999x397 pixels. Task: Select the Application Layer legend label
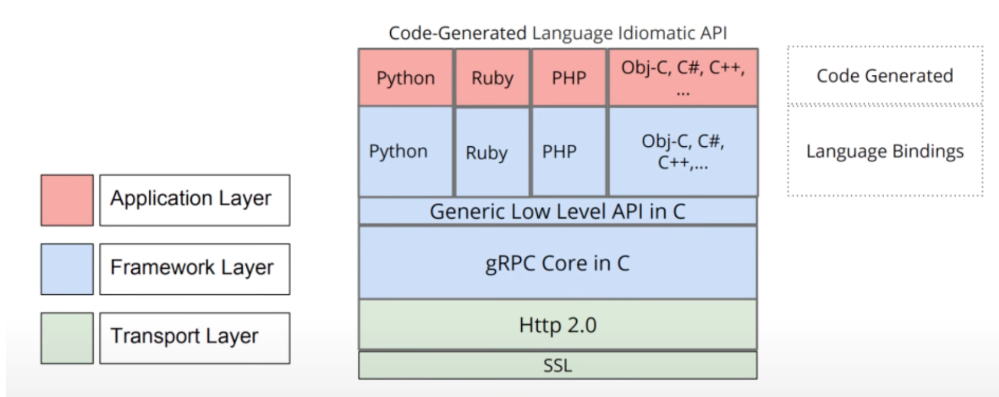pyautogui.click(x=194, y=200)
